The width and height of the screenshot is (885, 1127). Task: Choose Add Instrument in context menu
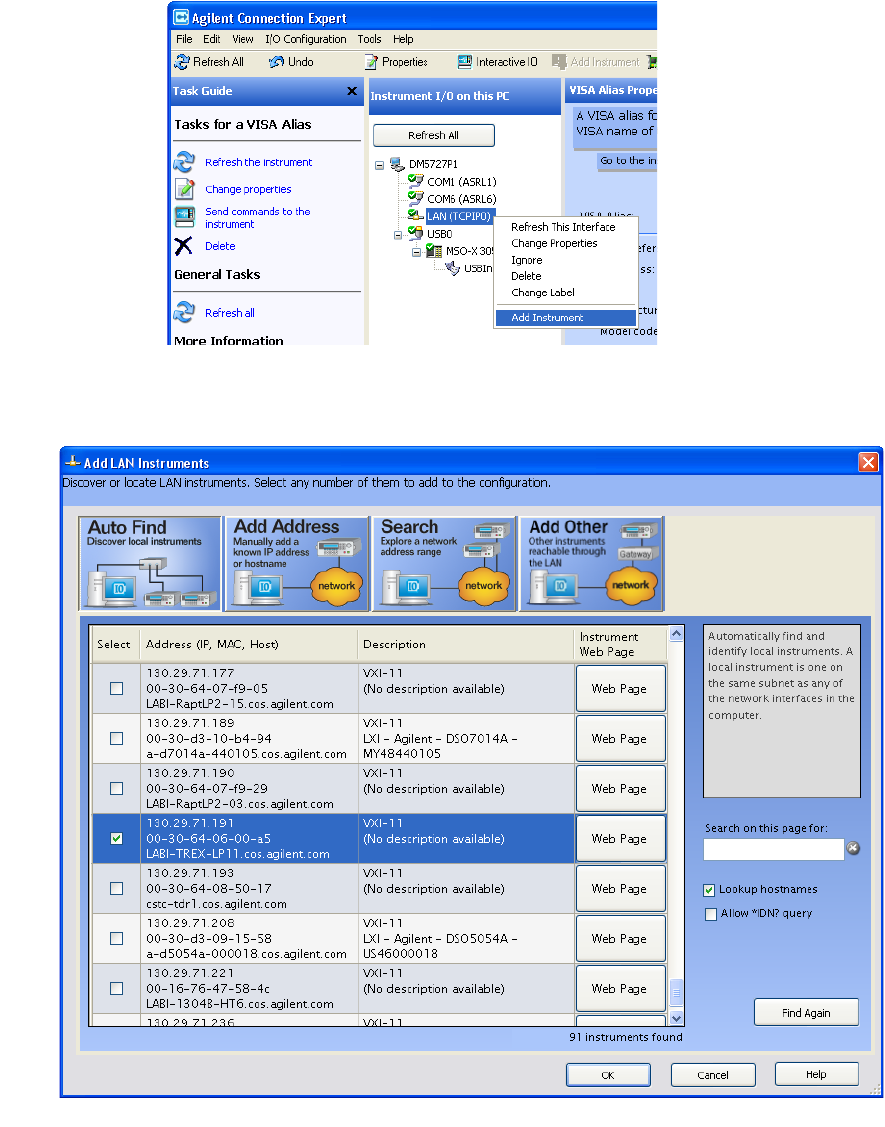pos(565,318)
